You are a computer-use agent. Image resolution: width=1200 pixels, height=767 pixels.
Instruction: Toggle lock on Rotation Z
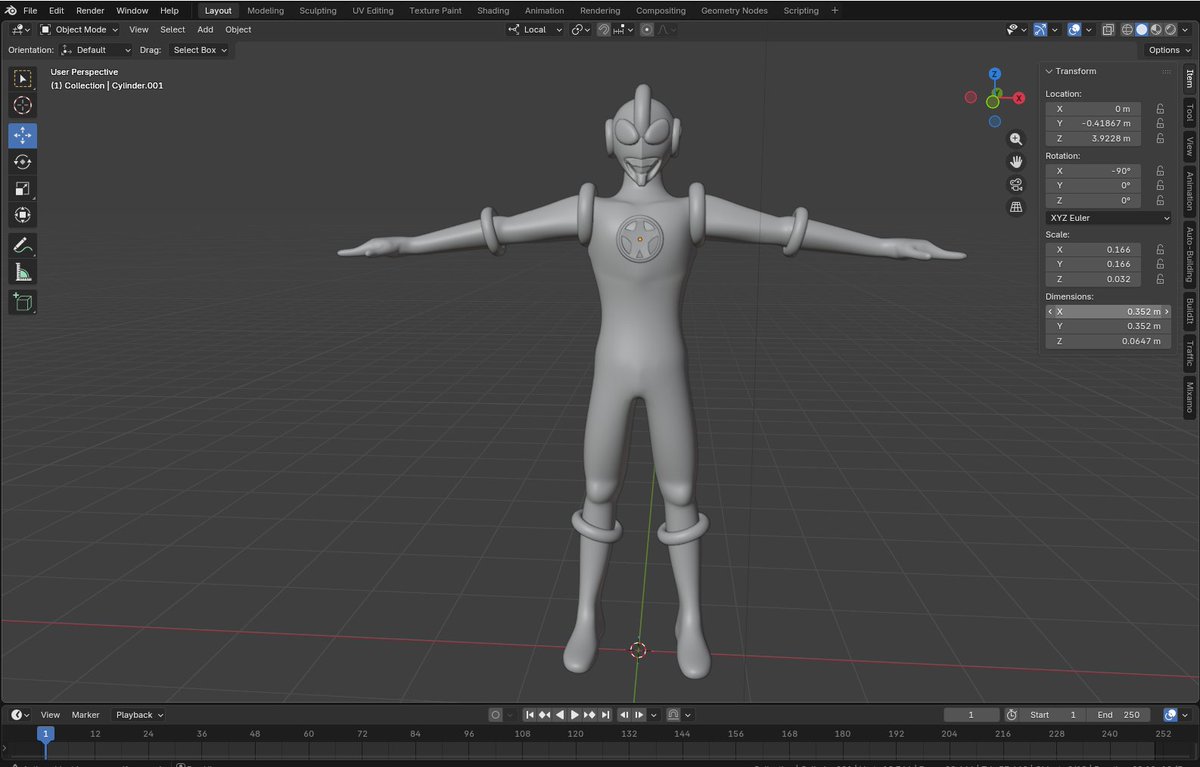[x=1160, y=201]
